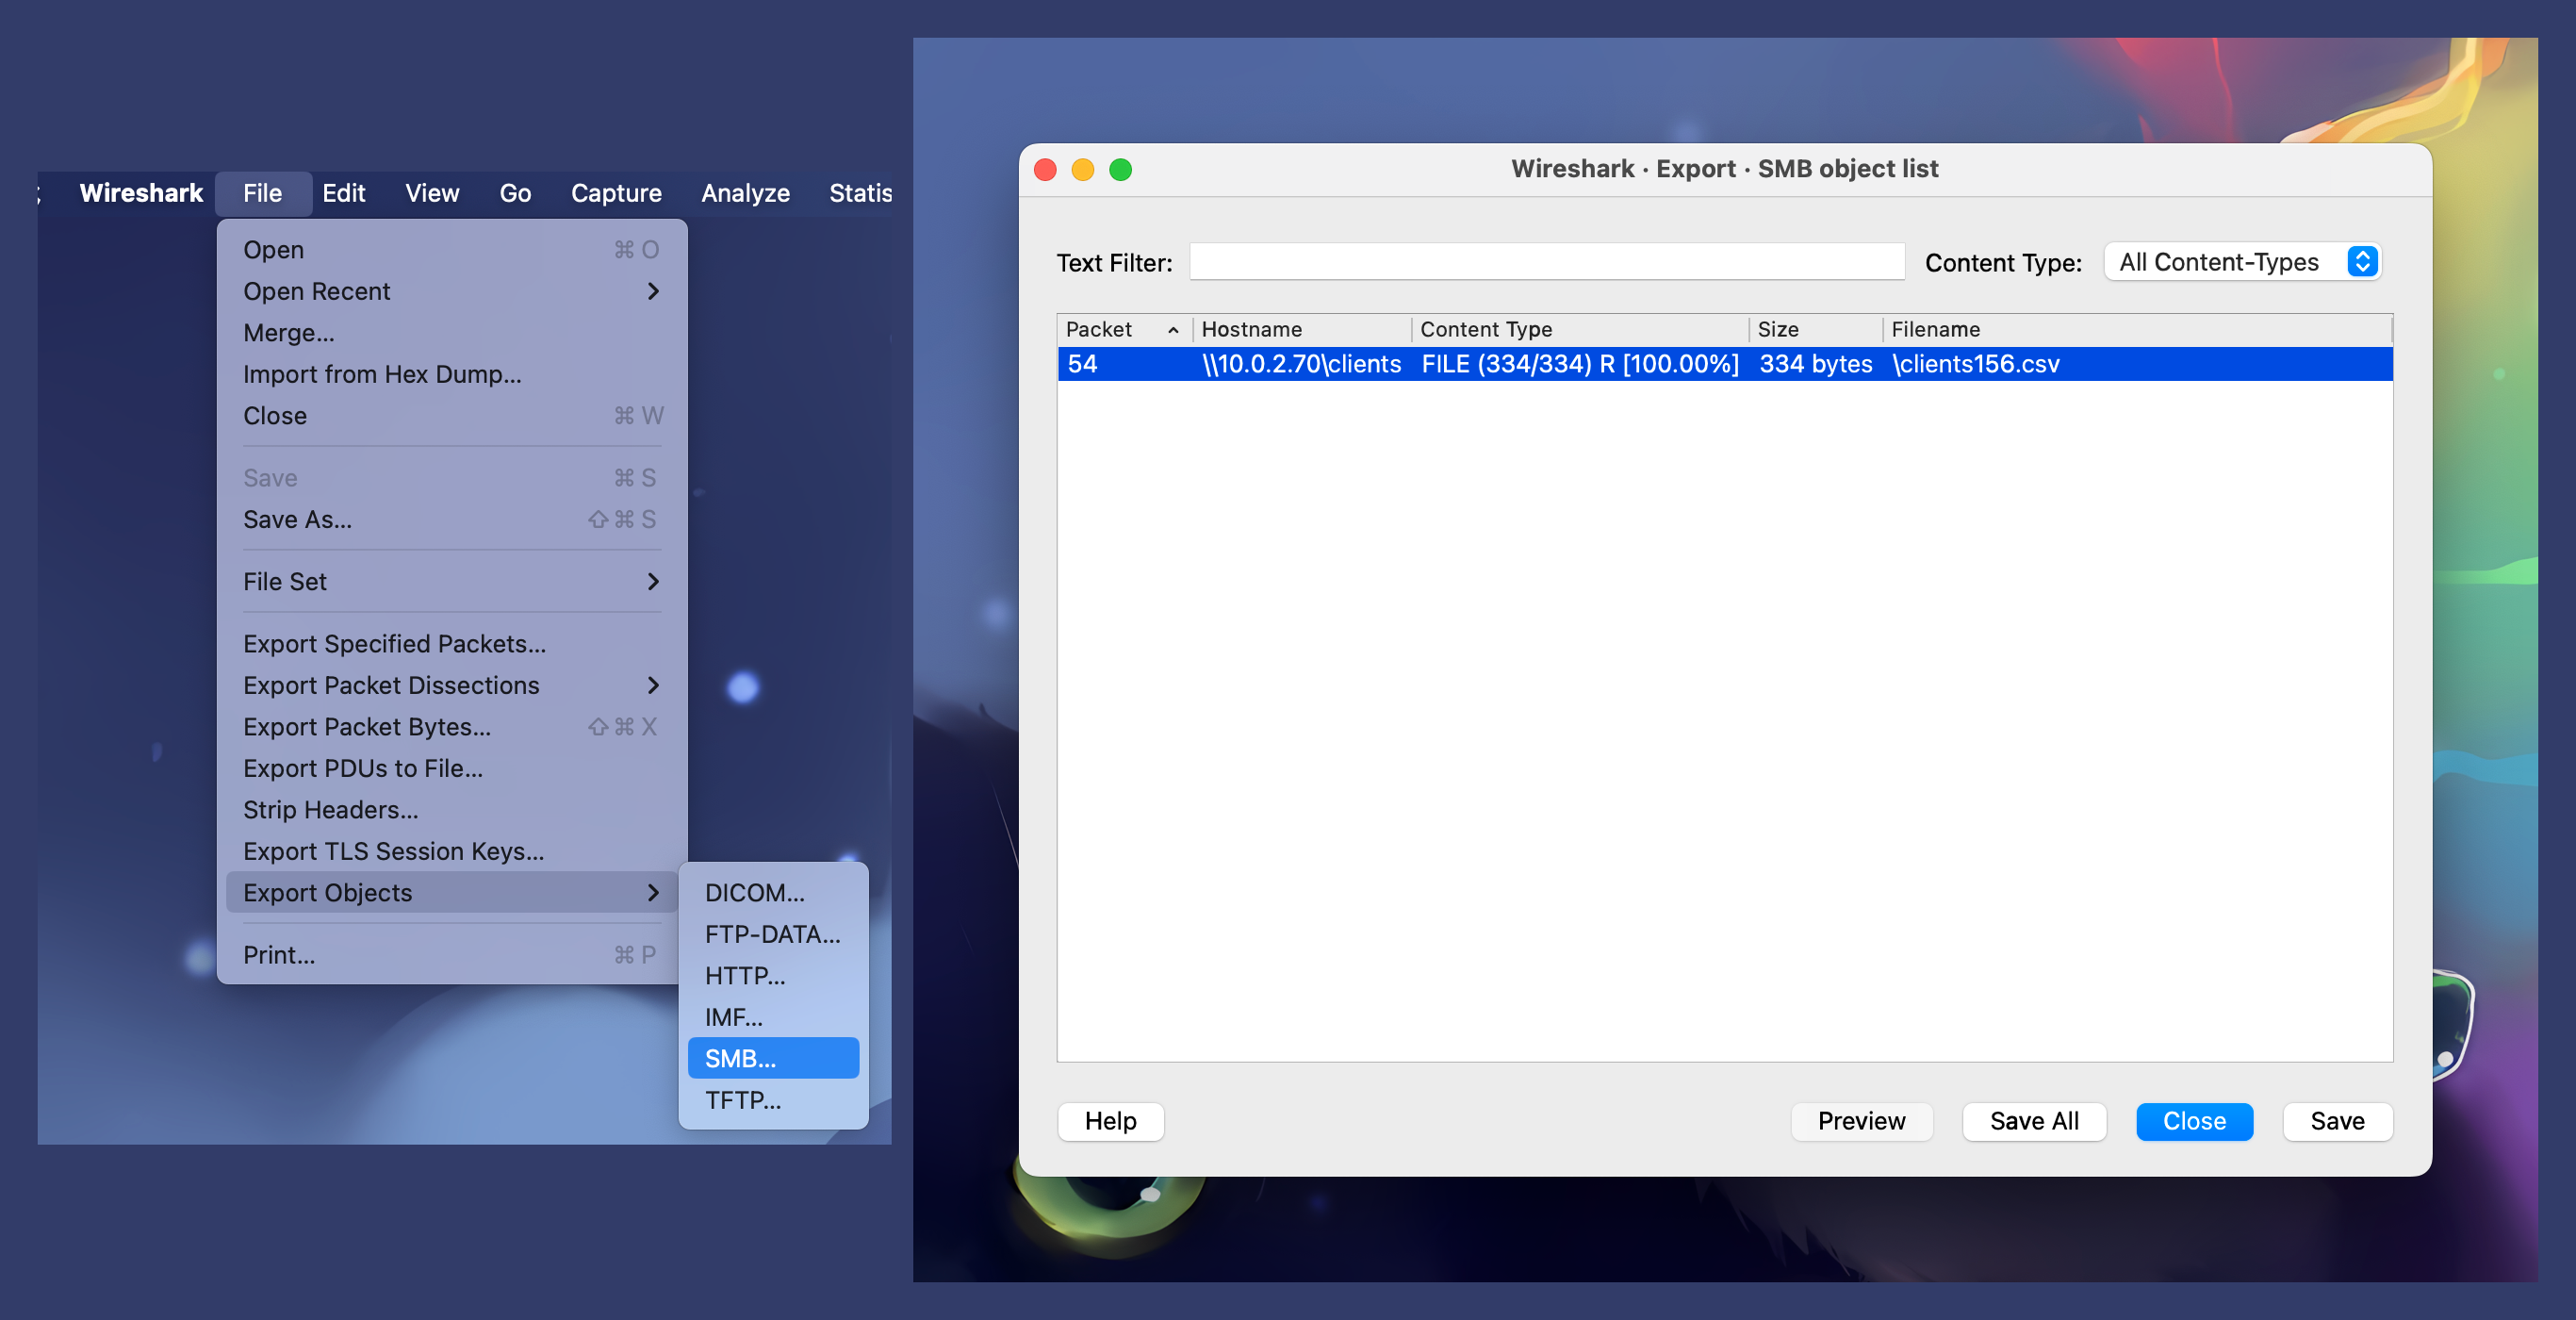Expand Export Packet Dissections submenu
The height and width of the screenshot is (1320, 2576).
(x=452, y=686)
